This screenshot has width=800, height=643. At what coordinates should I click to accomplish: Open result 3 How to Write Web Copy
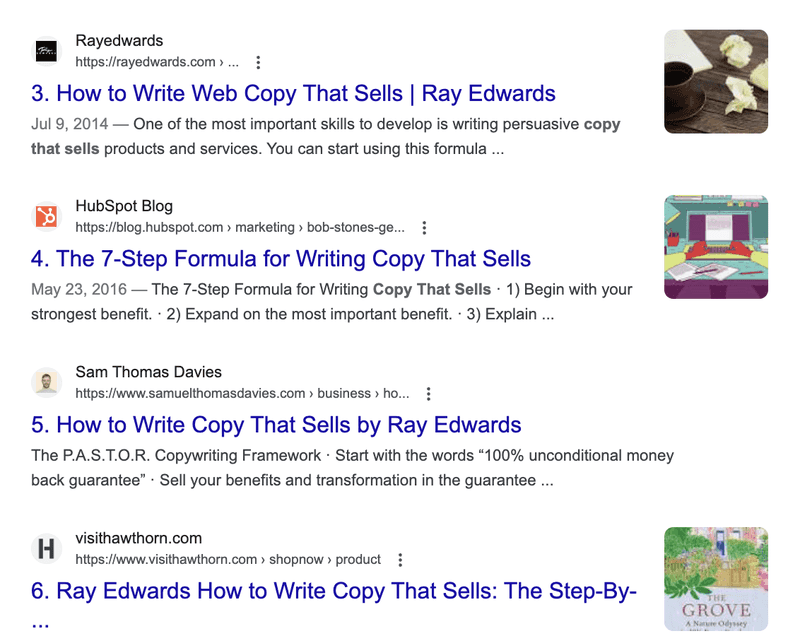point(293,94)
